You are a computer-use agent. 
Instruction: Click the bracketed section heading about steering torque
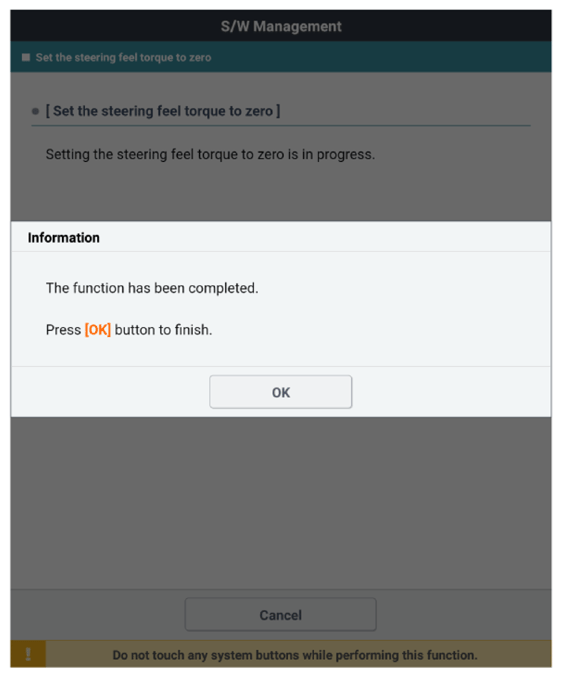coord(163,111)
